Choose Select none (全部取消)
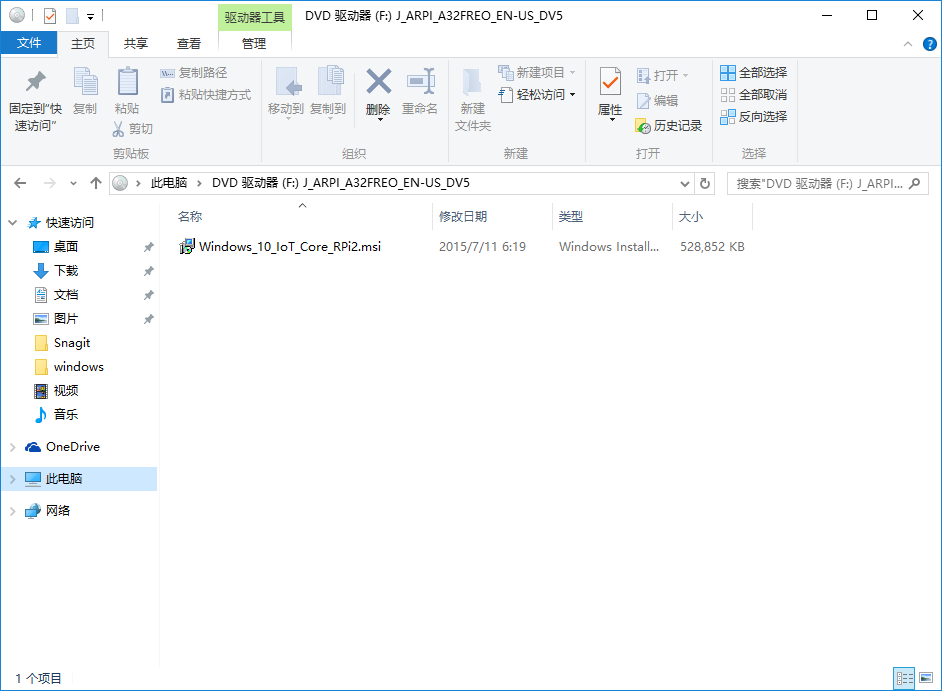 click(753, 94)
